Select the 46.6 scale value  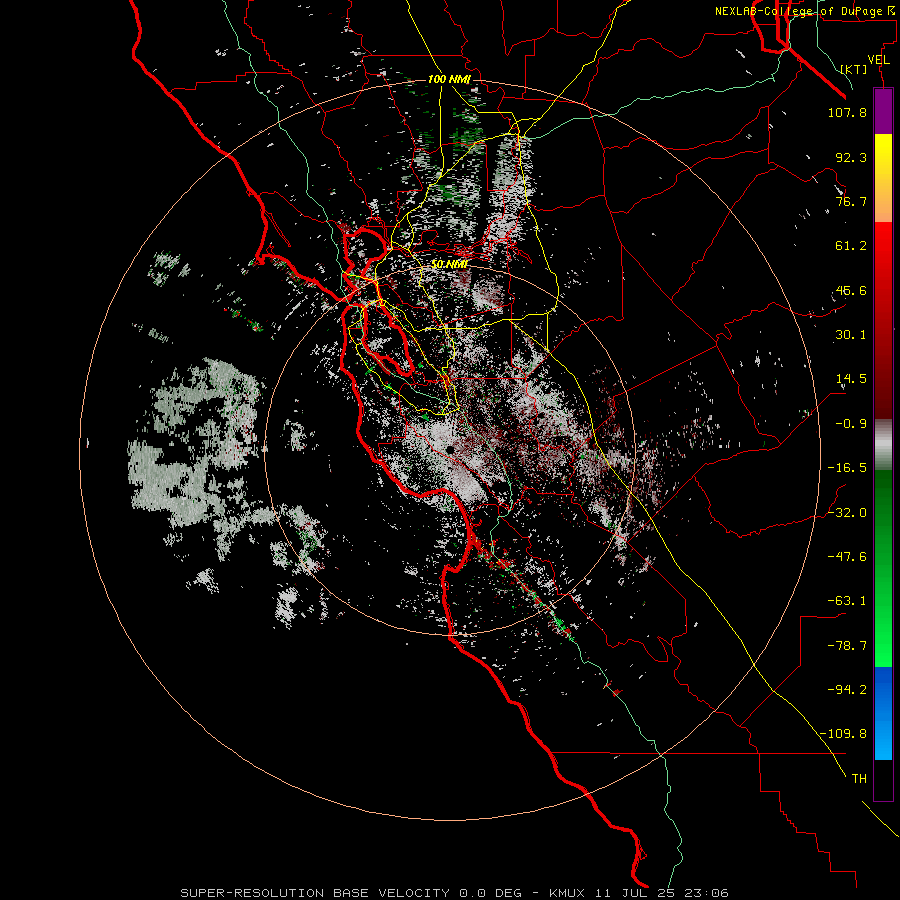click(x=851, y=290)
